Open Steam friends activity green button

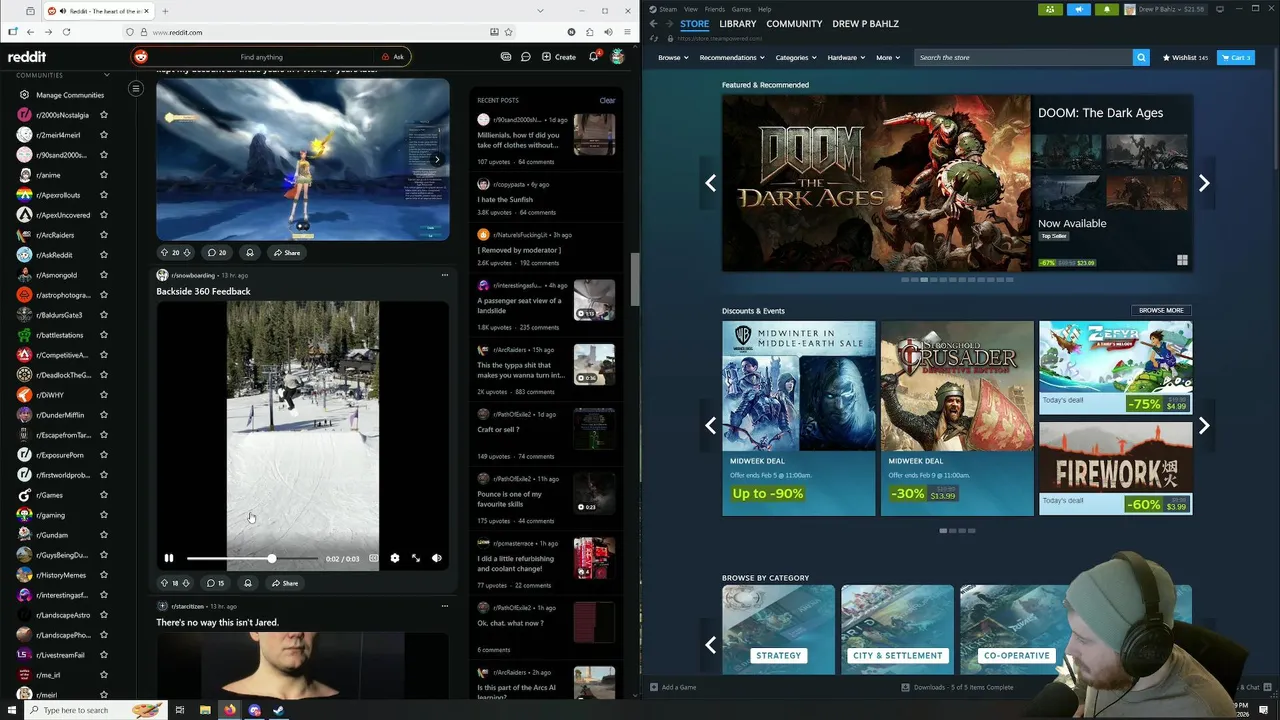[x=1049, y=9]
